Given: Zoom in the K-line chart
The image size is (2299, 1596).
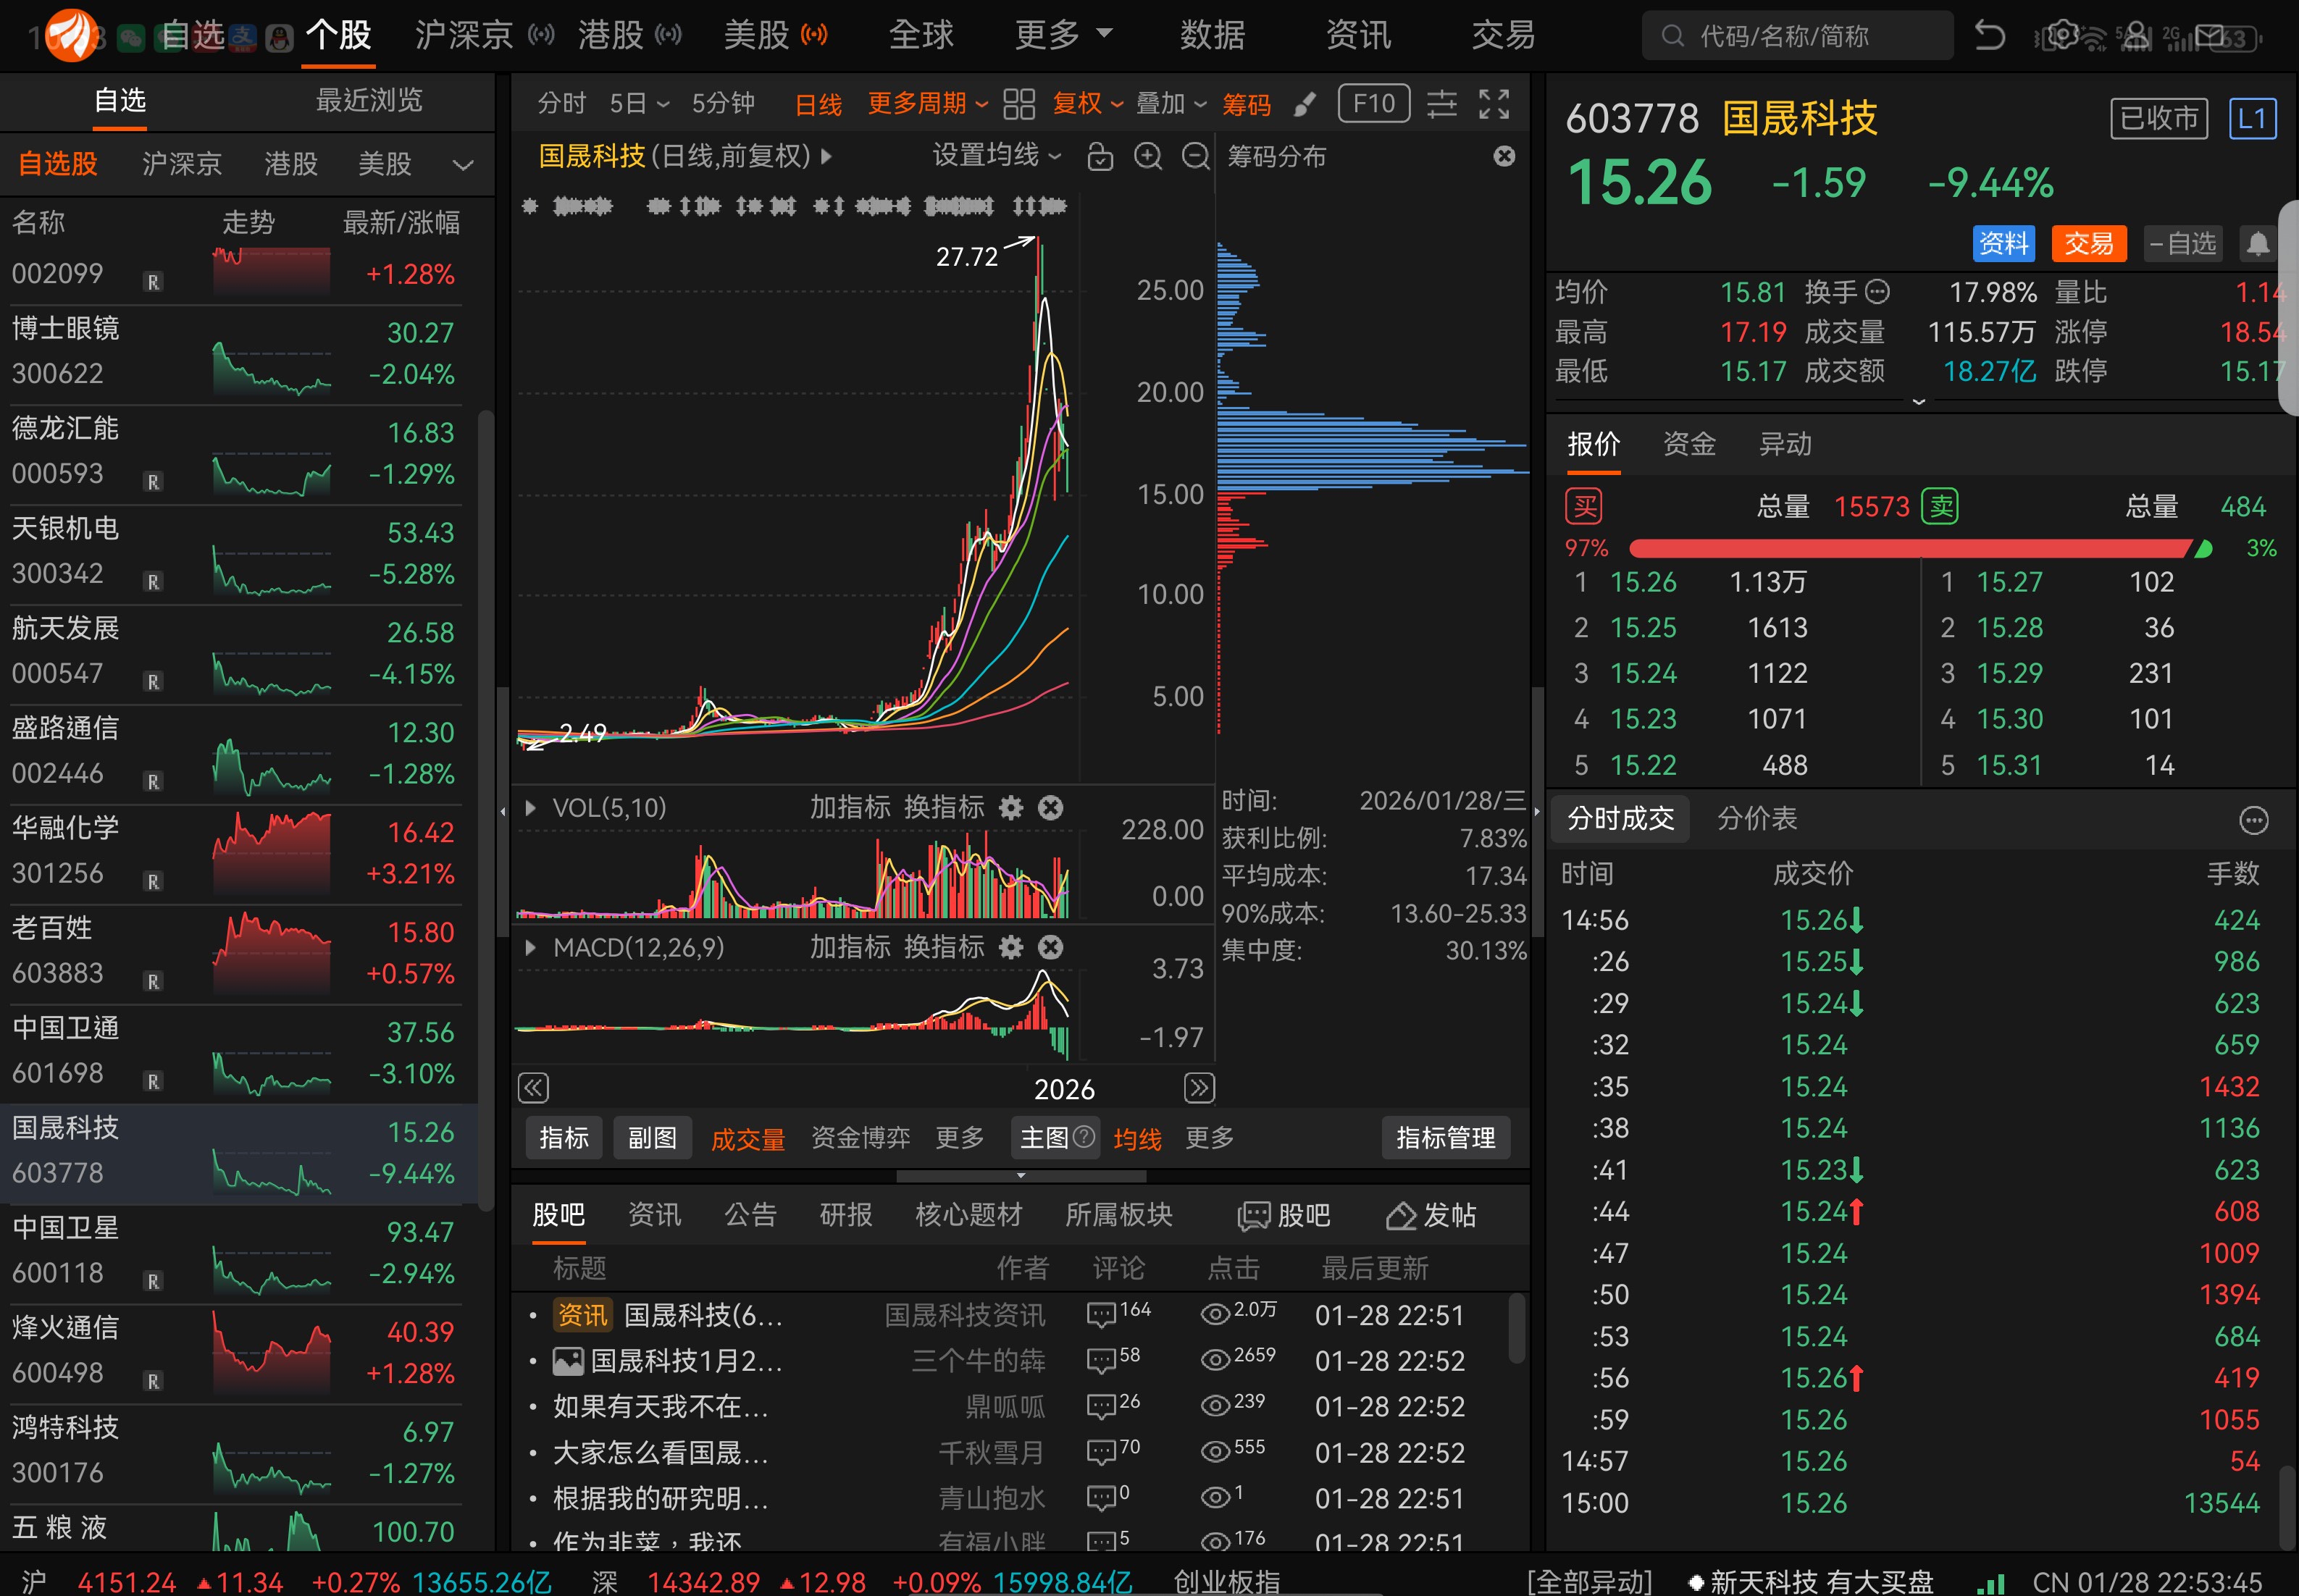Looking at the screenshot, I should pyautogui.click(x=1148, y=157).
